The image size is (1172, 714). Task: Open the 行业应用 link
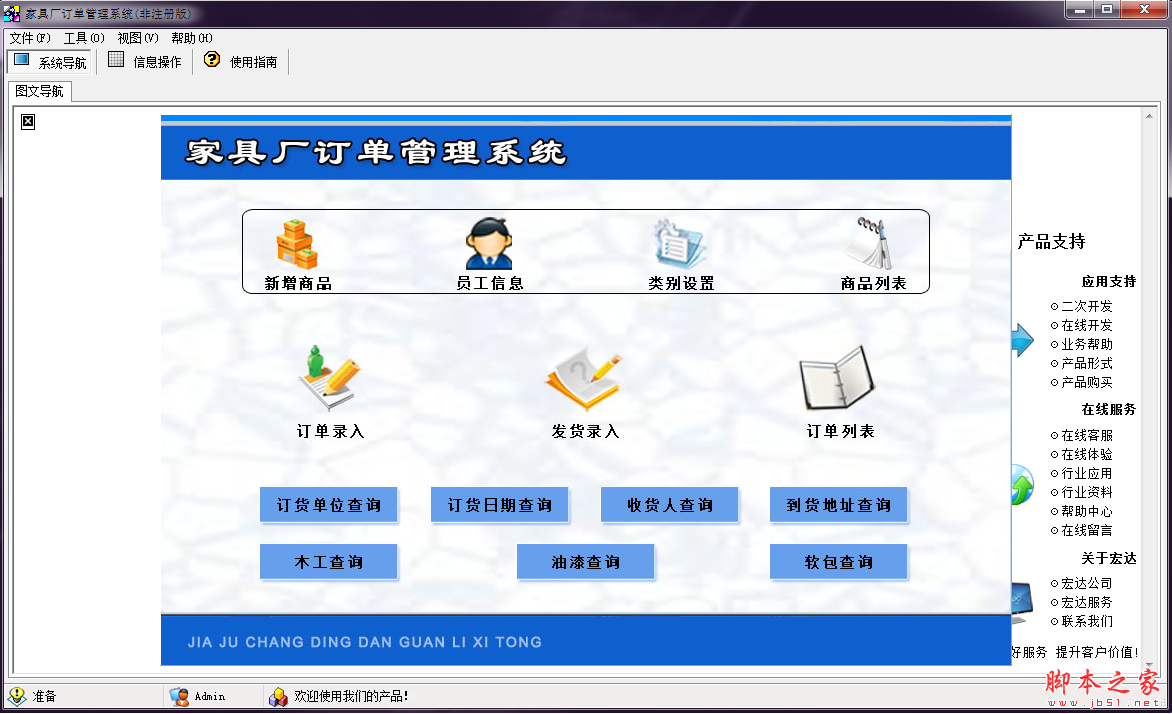point(1087,473)
